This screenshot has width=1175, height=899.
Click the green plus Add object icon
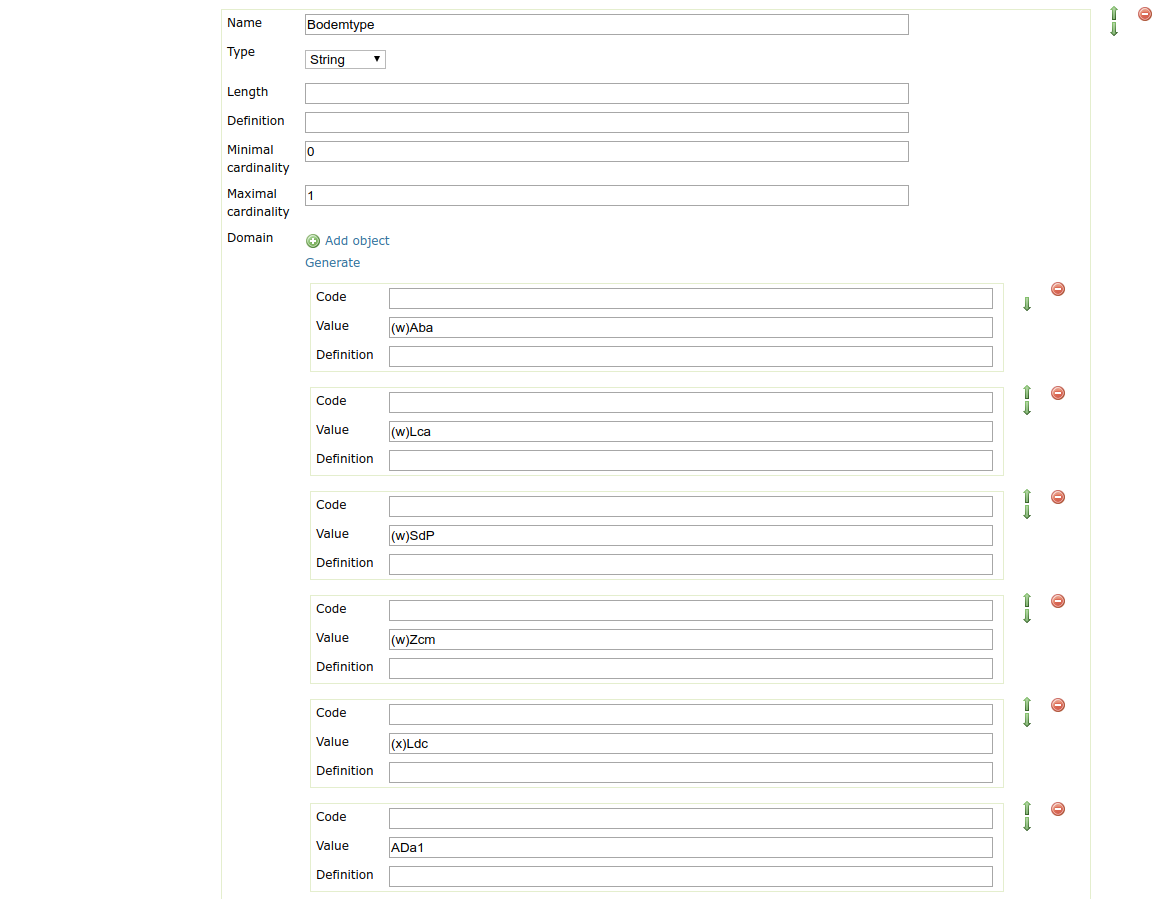[313, 241]
